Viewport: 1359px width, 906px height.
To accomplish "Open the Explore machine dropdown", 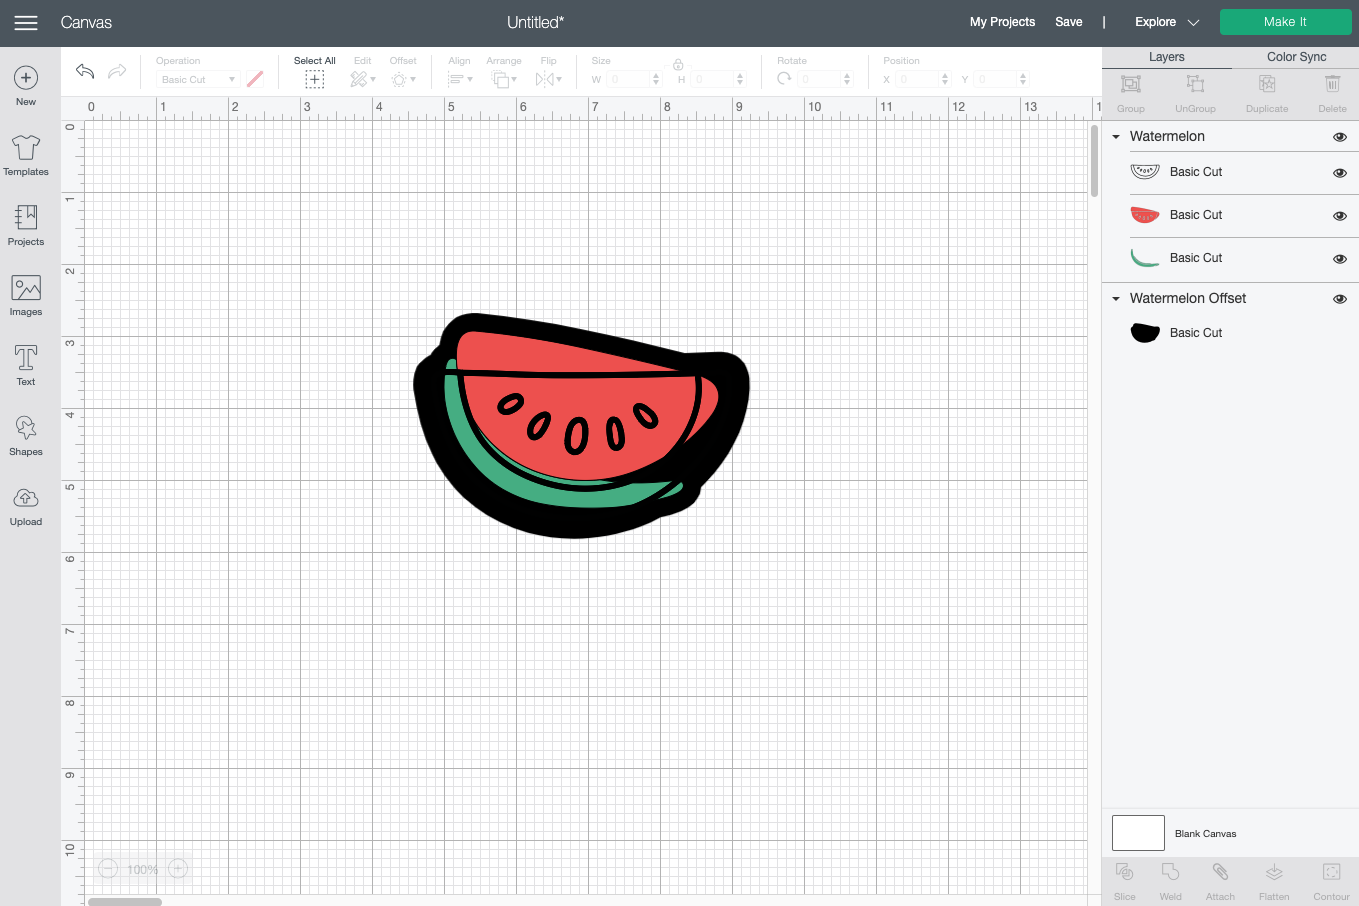I will [x=1166, y=22].
